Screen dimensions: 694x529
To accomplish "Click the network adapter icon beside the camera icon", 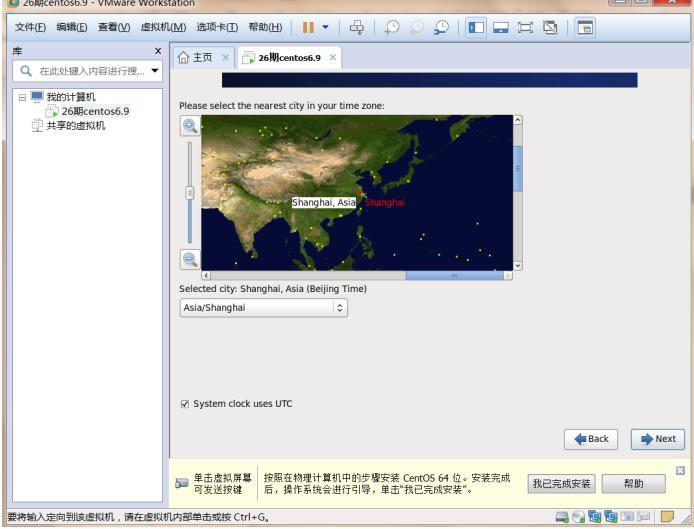I will tap(611, 517).
